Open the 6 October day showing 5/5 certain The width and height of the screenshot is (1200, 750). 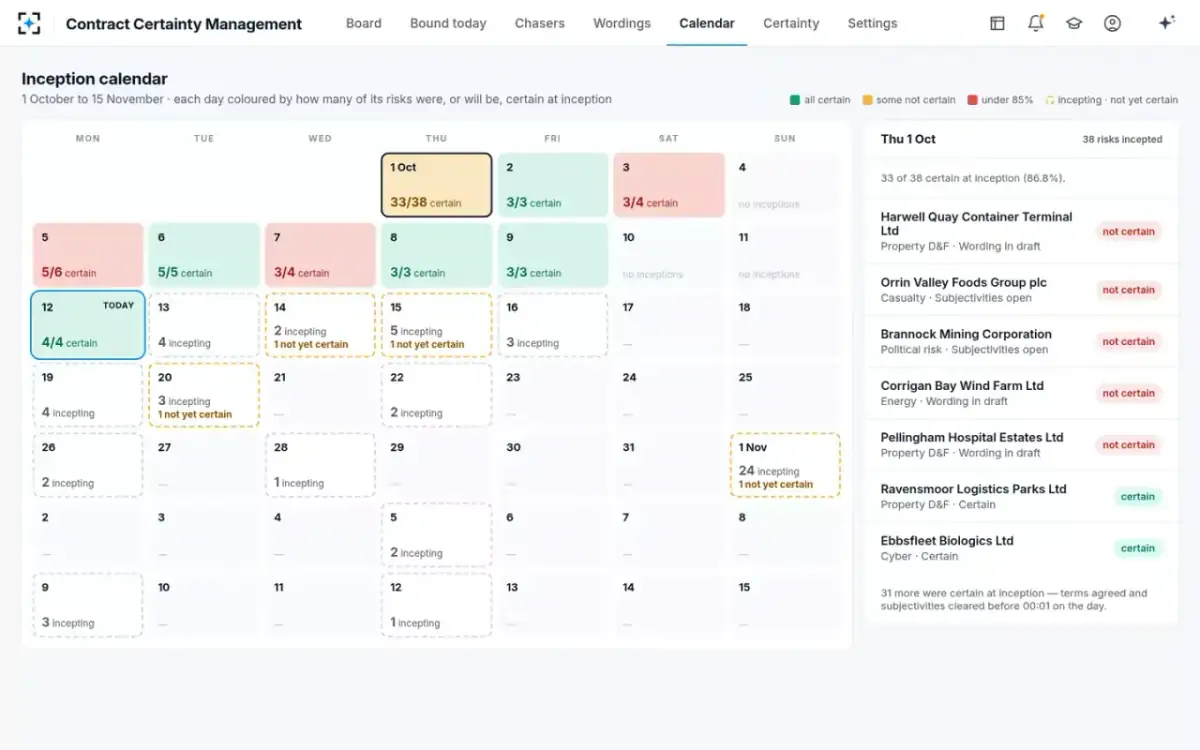click(204, 255)
